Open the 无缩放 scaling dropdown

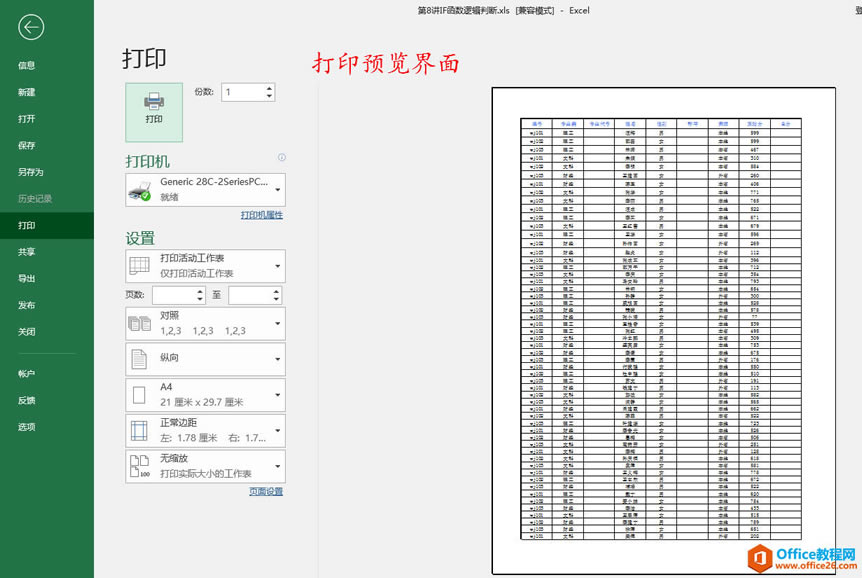pyautogui.click(x=205, y=466)
